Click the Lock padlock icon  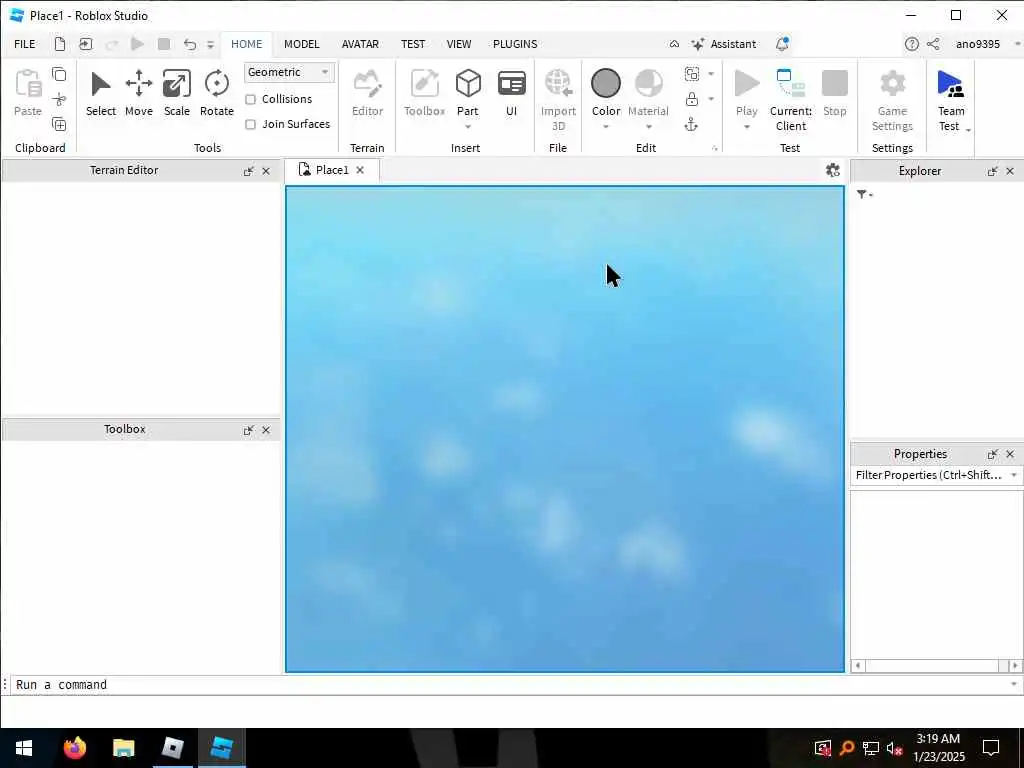(x=692, y=99)
